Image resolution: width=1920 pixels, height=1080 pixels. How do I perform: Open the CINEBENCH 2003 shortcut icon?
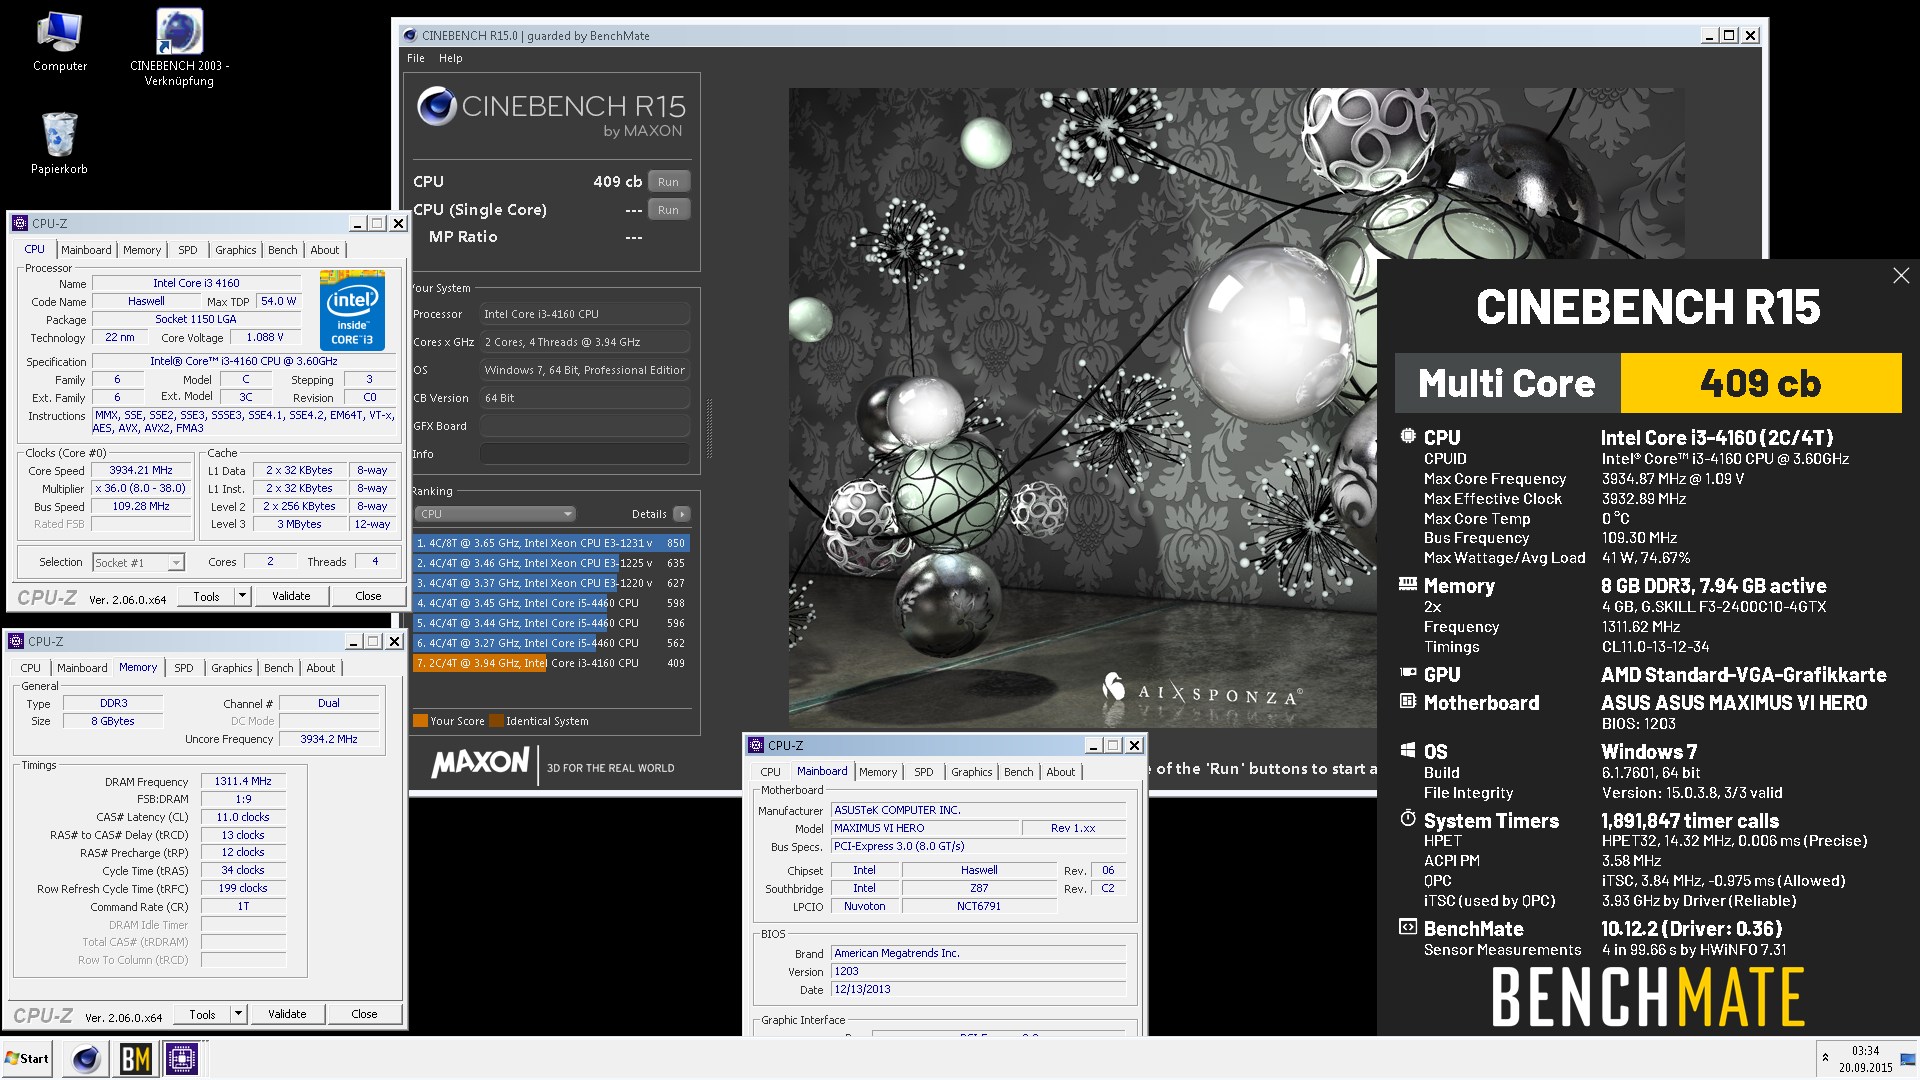(x=179, y=47)
